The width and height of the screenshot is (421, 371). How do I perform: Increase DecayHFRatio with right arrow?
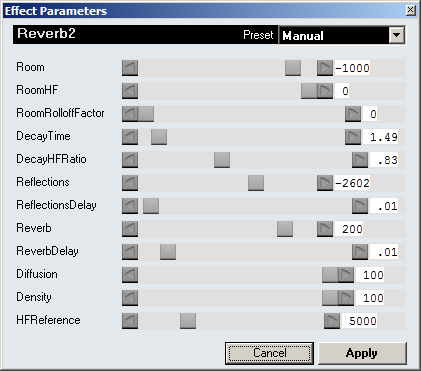pos(360,160)
